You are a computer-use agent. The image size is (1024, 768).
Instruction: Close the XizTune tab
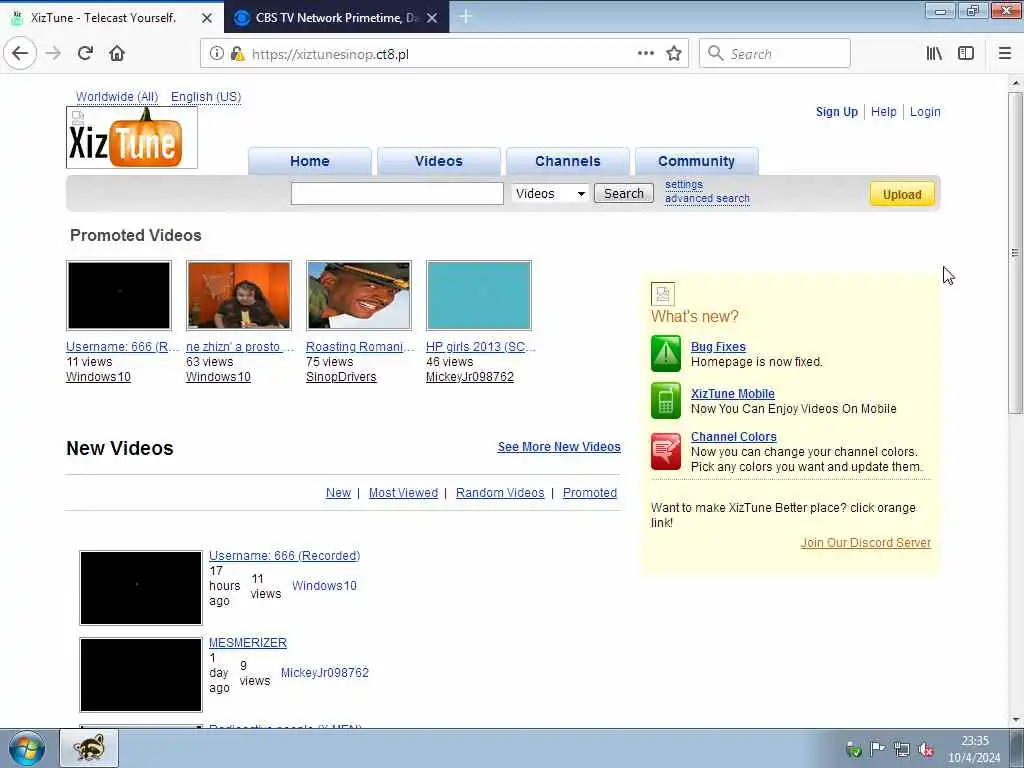207,18
